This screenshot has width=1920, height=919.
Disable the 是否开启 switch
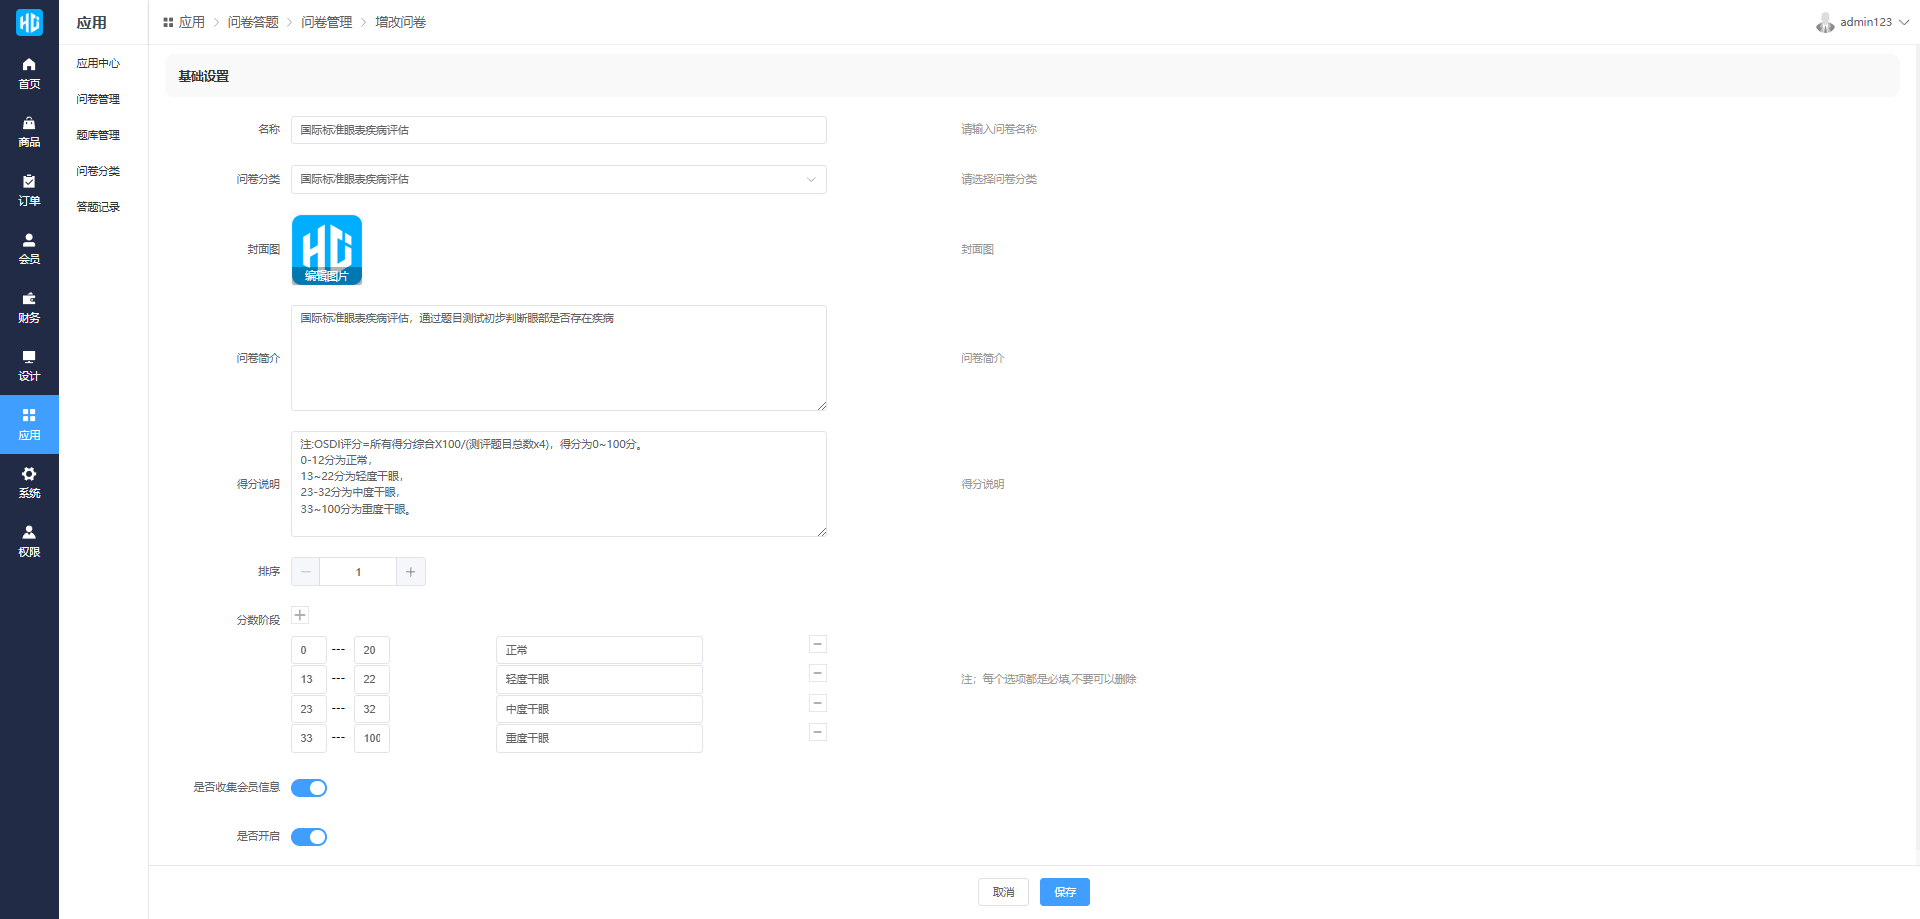point(309,837)
